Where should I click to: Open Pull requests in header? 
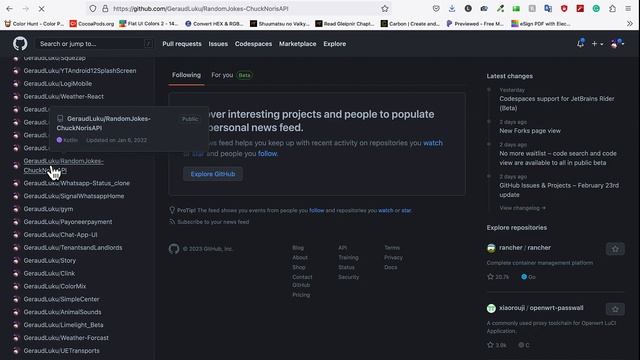182,44
